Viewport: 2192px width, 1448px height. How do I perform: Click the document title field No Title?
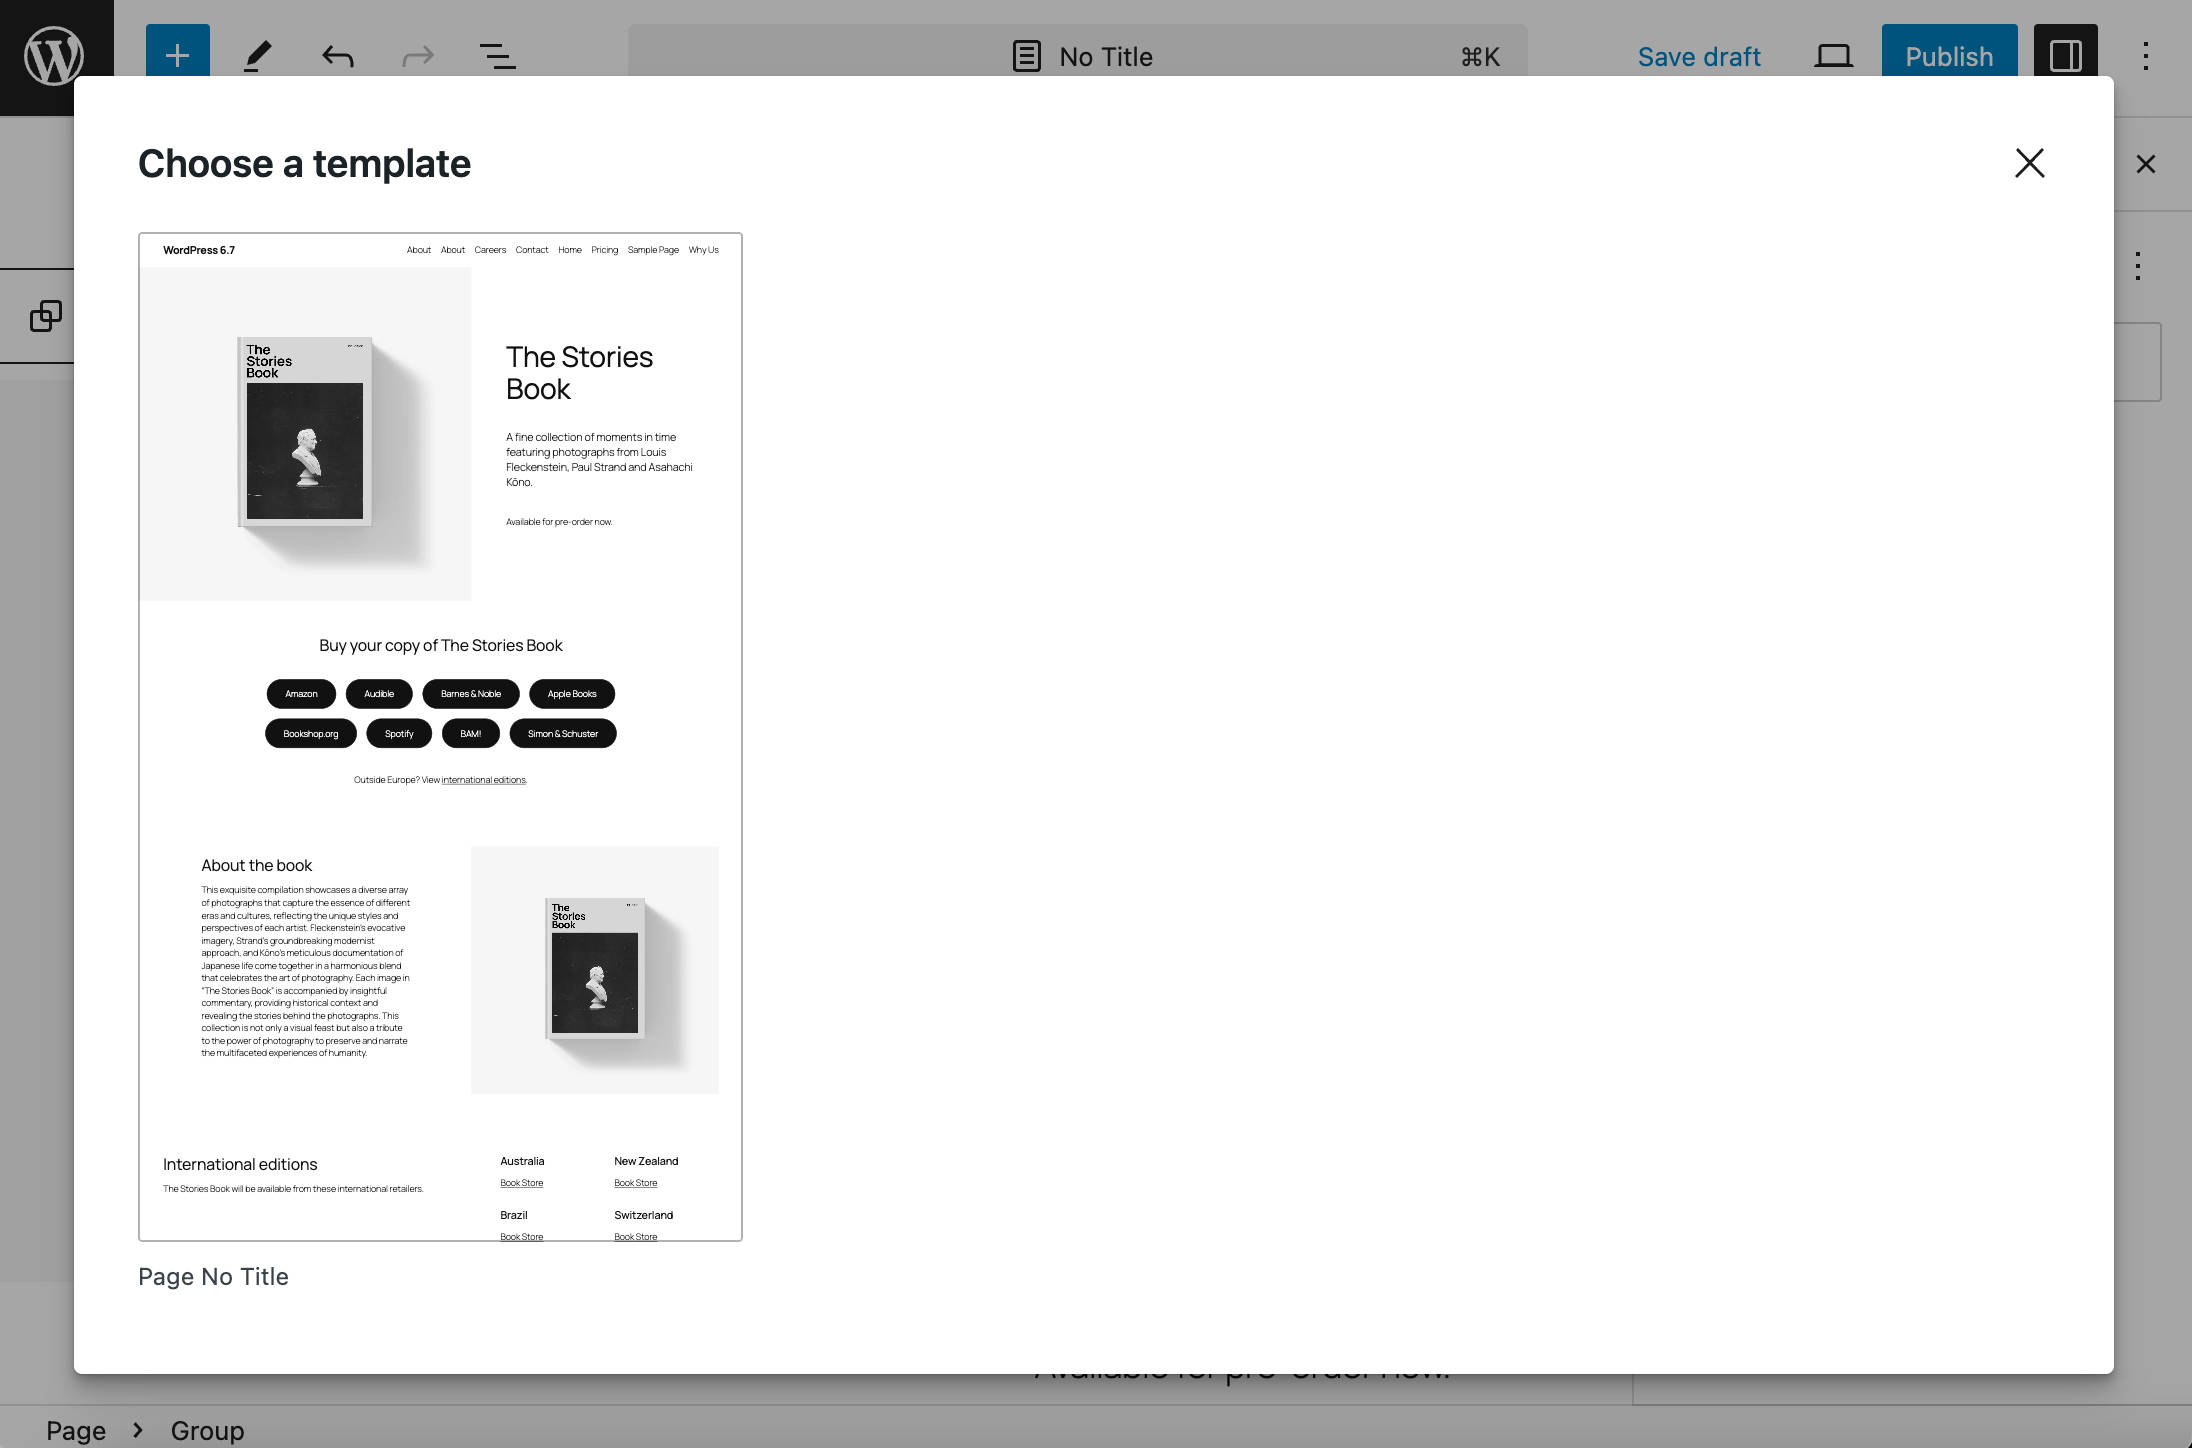coord(1105,57)
